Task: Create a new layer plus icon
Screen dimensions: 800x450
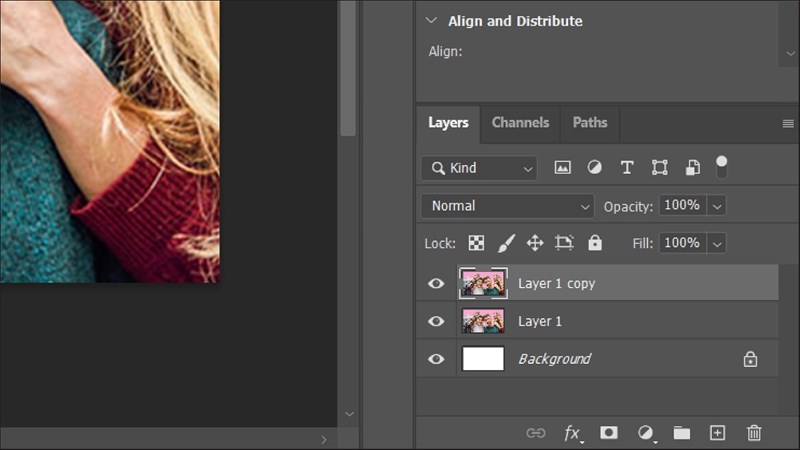Action: pyautogui.click(x=717, y=433)
